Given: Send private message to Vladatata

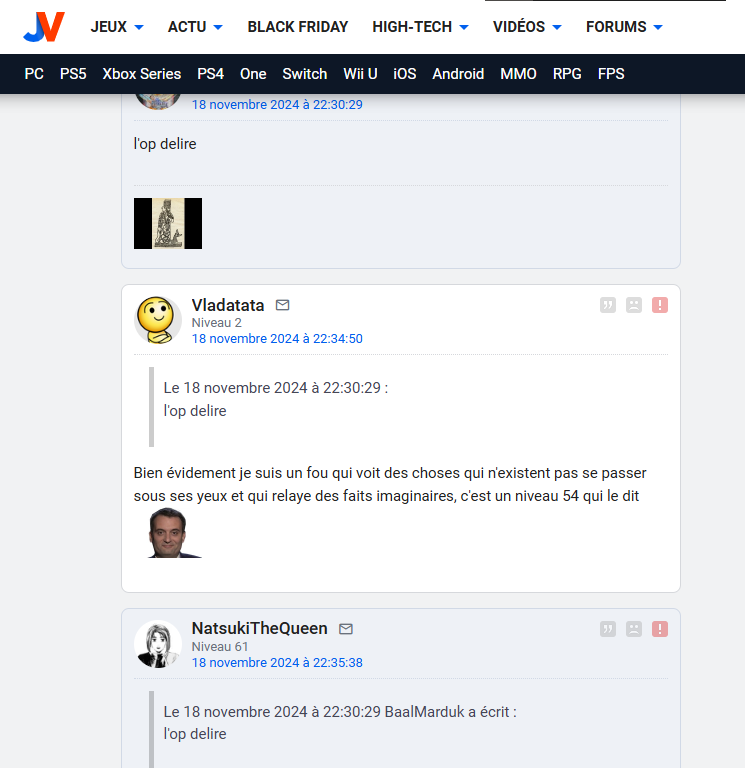Looking at the screenshot, I should 283,305.
